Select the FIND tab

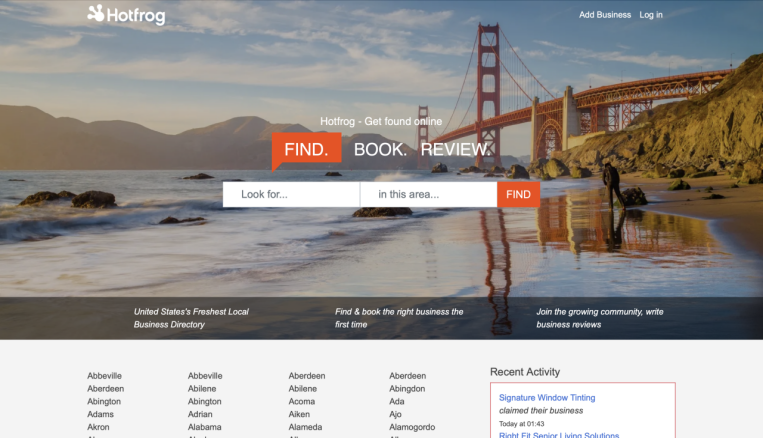pos(307,149)
